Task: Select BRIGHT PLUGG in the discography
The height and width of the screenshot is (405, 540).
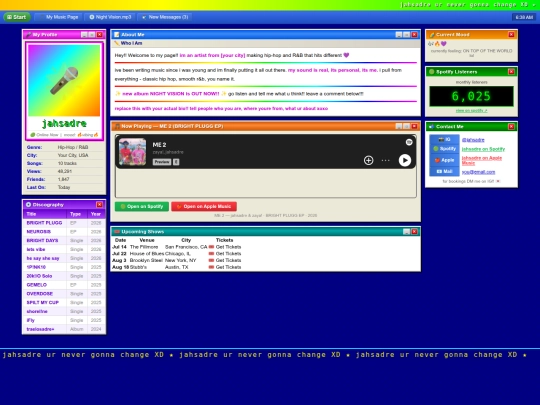Action: pos(44,223)
